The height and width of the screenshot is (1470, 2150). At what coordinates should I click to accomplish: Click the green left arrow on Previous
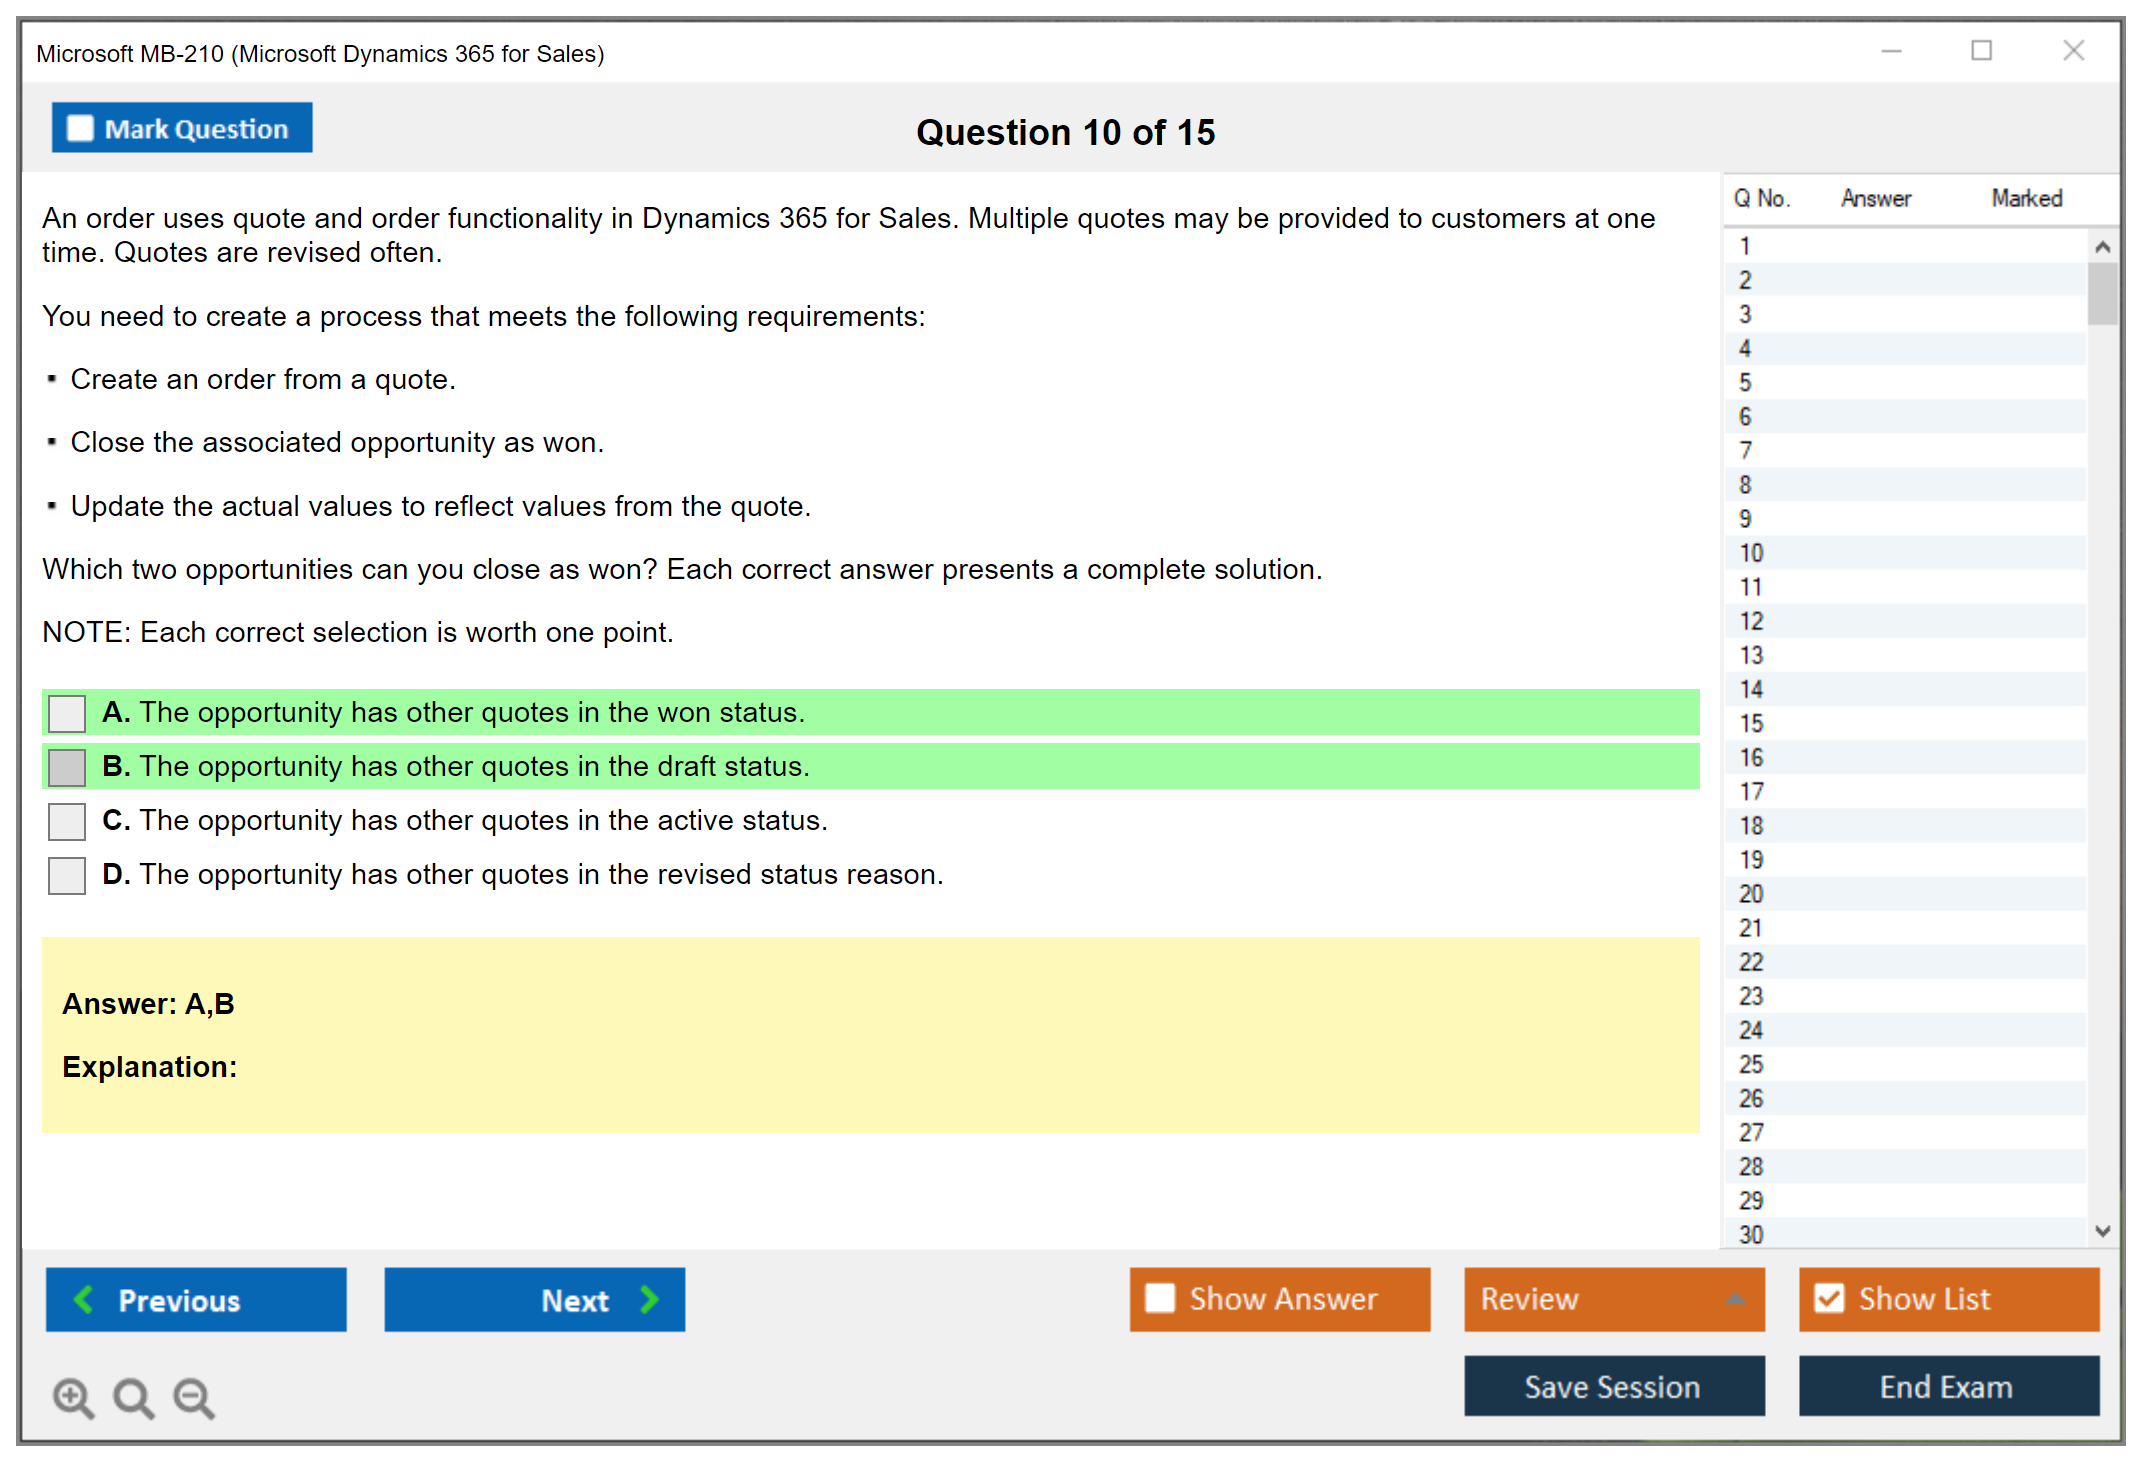tap(84, 1299)
